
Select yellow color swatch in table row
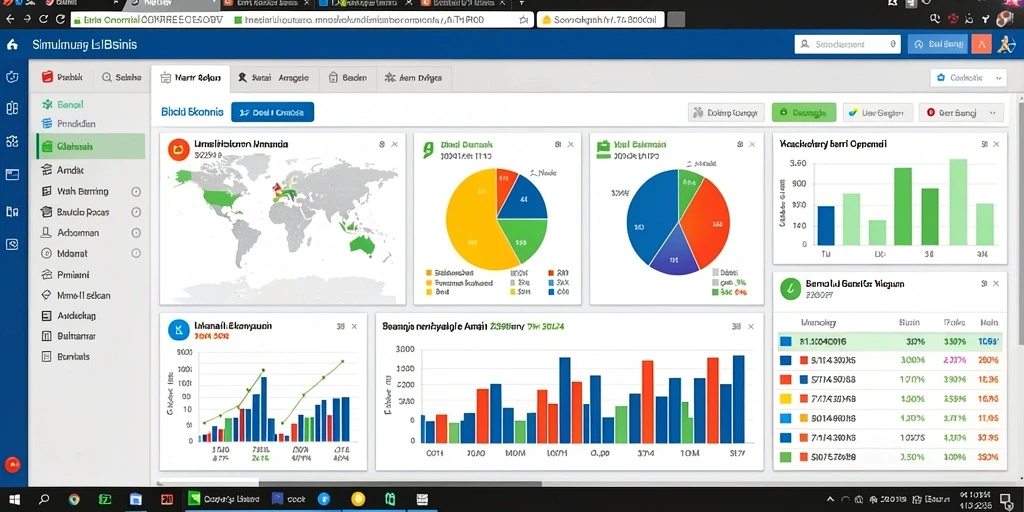point(786,398)
